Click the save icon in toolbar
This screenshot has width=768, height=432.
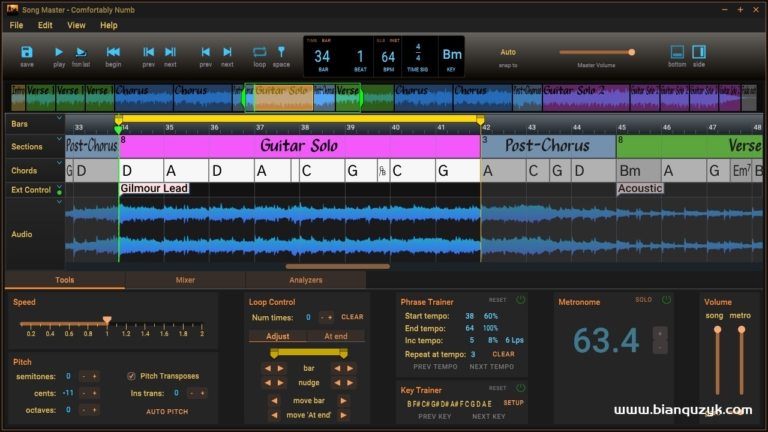point(27,52)
